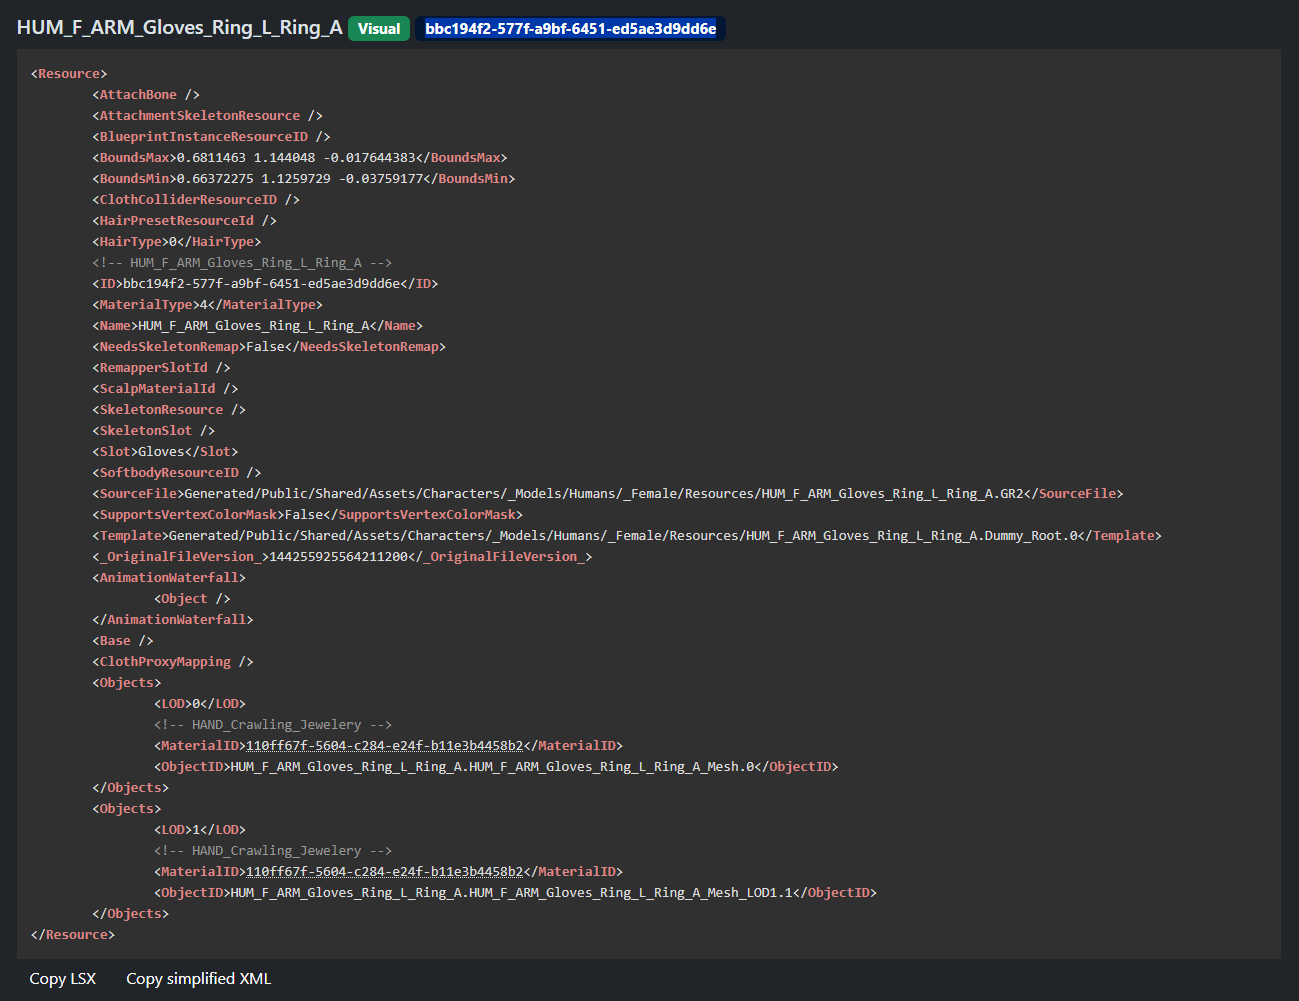Click the HairPresetResourceId tag
The height and width of the screenshot is (1001, 1299).
[184, 220]
